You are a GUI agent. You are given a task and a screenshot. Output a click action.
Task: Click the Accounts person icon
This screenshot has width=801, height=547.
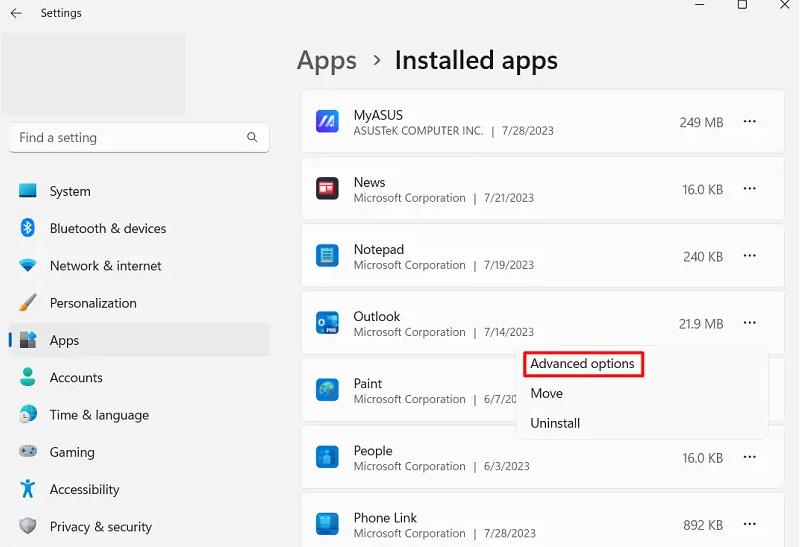click(x=28, y=377)
